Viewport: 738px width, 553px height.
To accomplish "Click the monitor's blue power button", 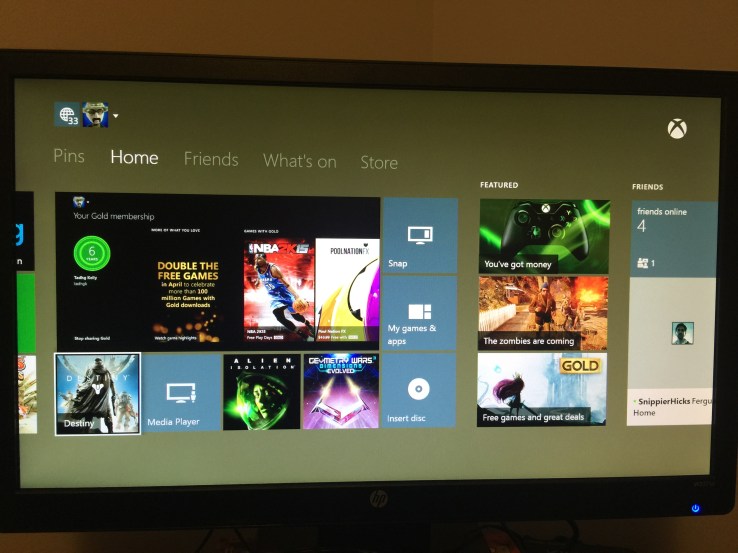I will point(695,508).
